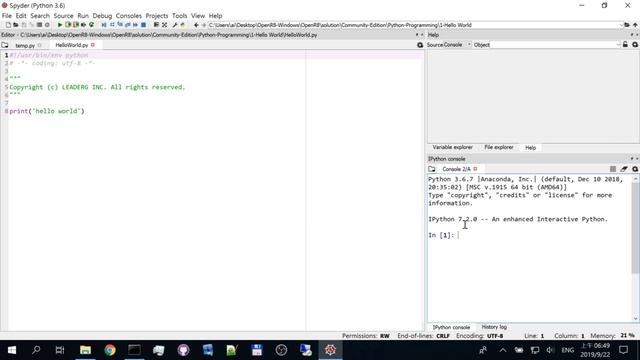
Task: Open the editor options gear icon
Action: coord(420,45)
